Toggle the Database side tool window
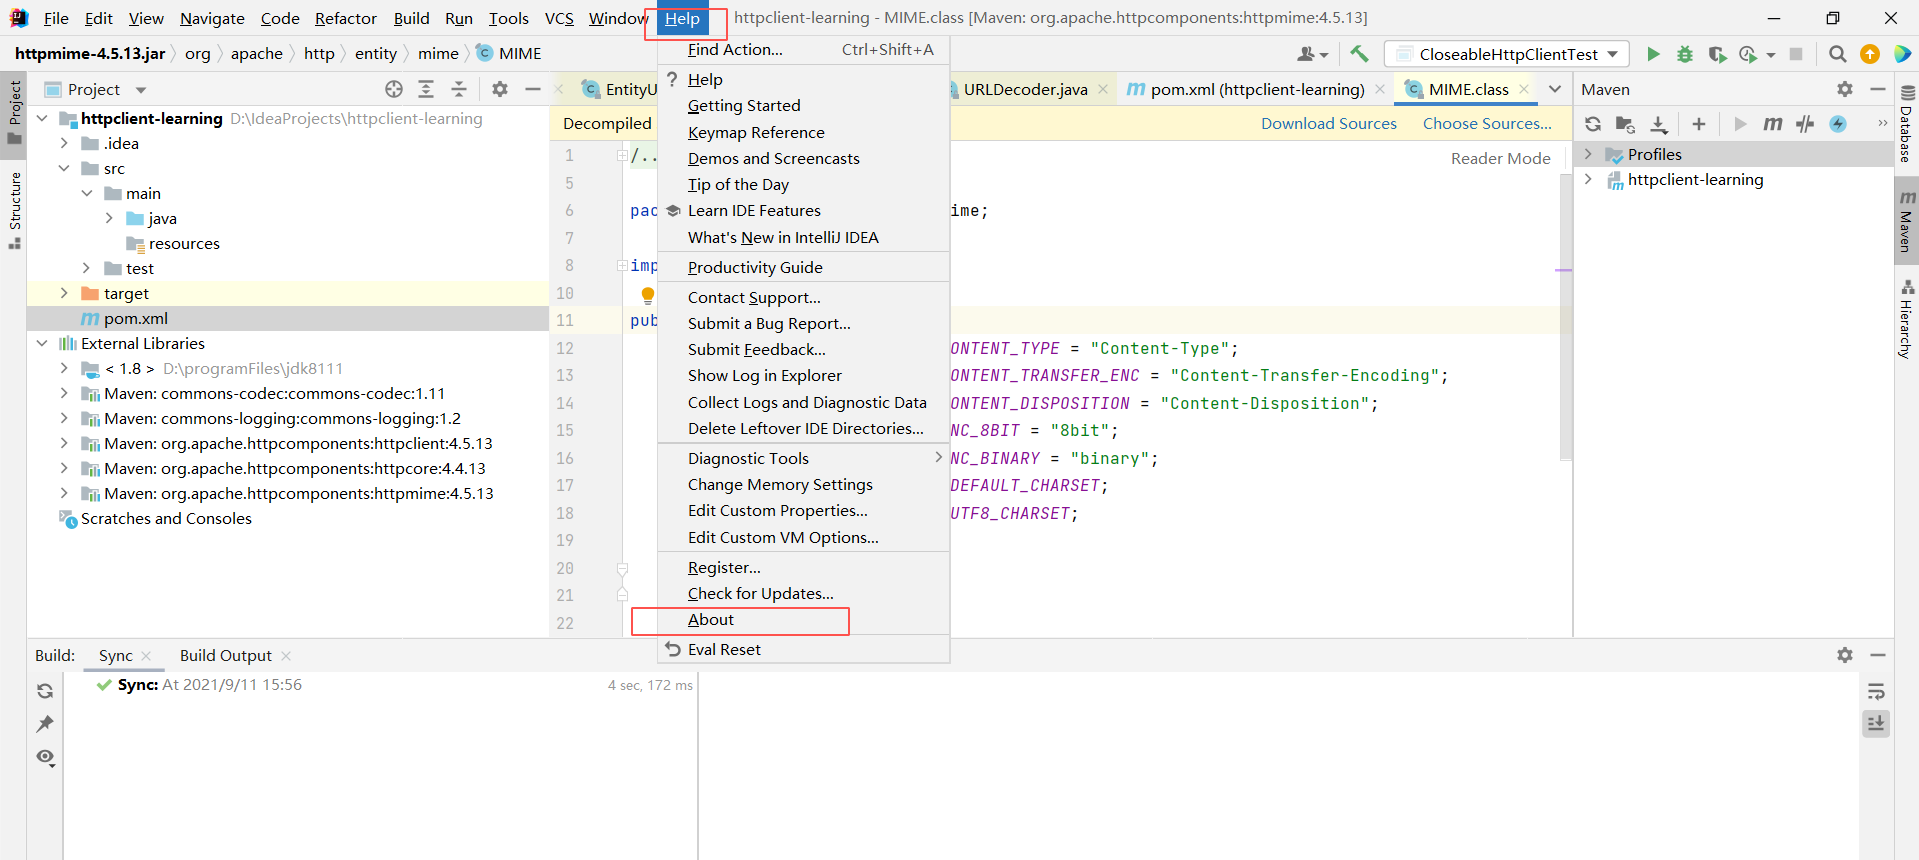Viewport: 1919px width, 860px height. 1906,125
